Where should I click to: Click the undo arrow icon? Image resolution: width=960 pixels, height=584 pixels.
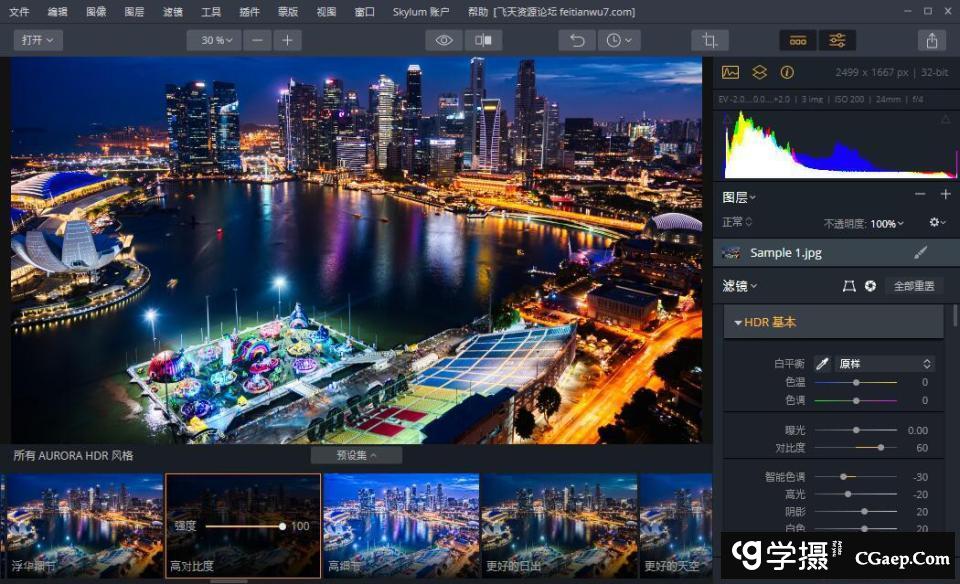pyautogui.click(x=577, y=40)
